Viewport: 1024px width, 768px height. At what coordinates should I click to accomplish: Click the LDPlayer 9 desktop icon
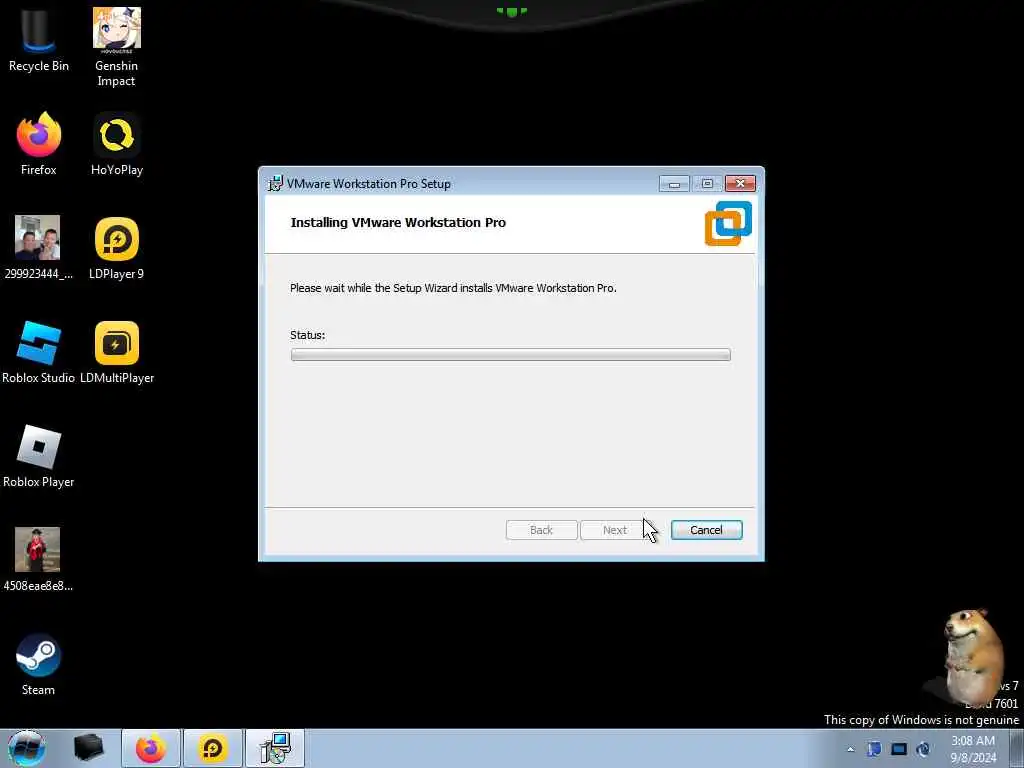pyautogui.click(x=116, y=248)
